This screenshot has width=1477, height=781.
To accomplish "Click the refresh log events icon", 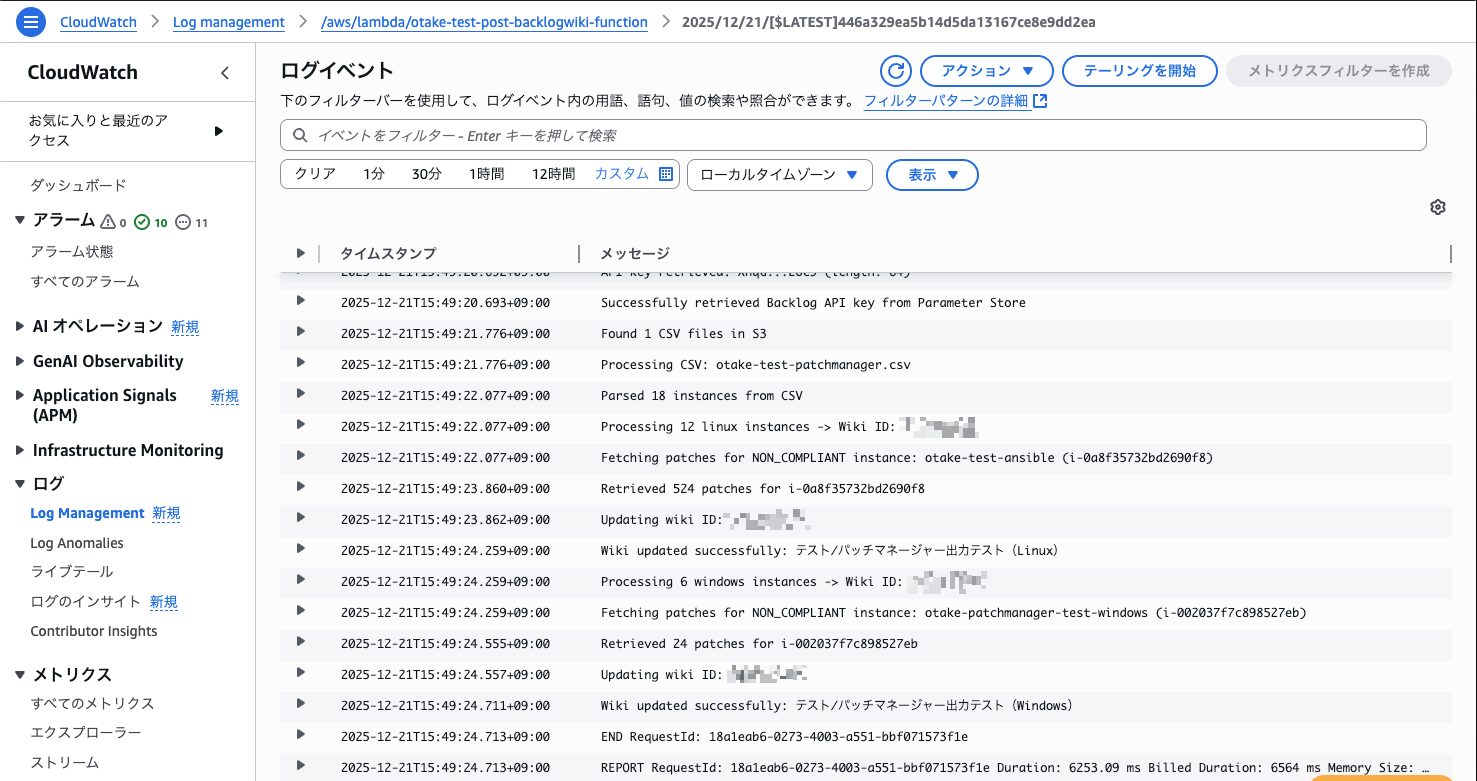I will click(896, 71).
